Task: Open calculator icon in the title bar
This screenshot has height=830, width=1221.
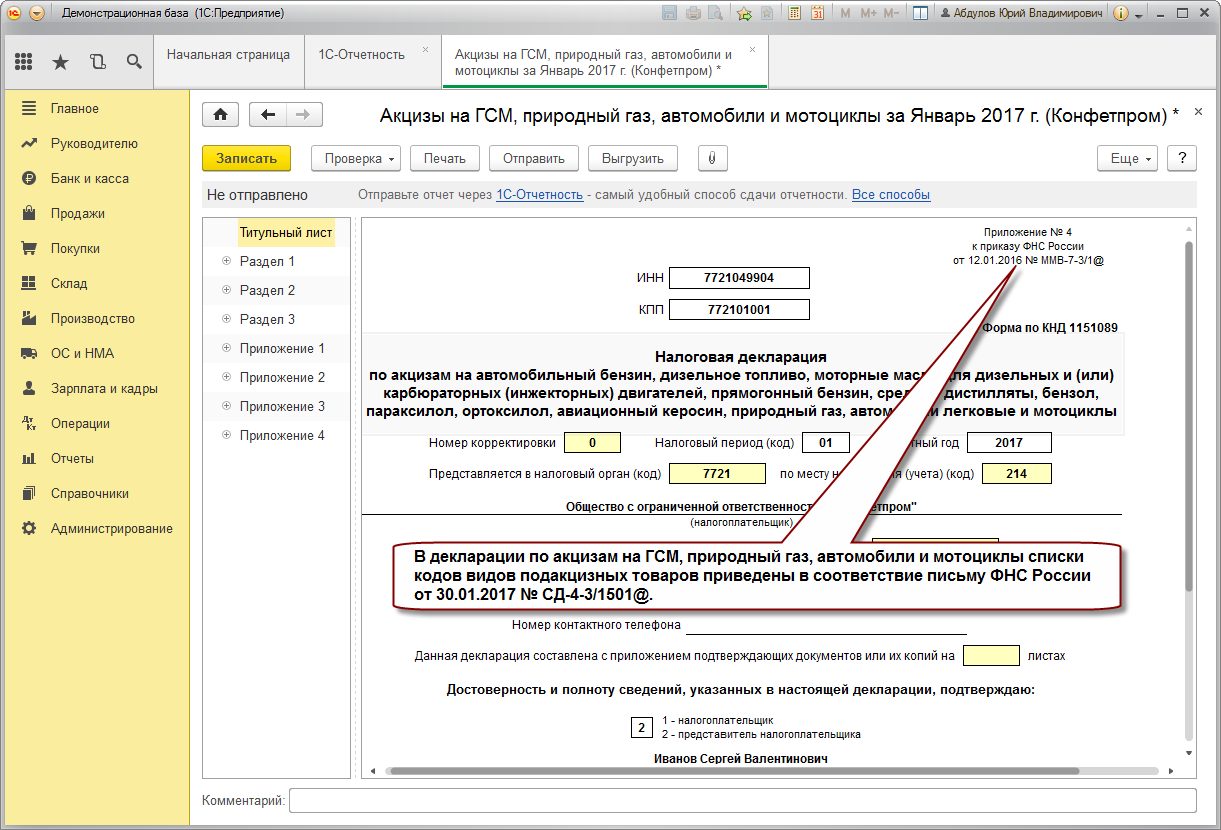Action: pos(794,14)
